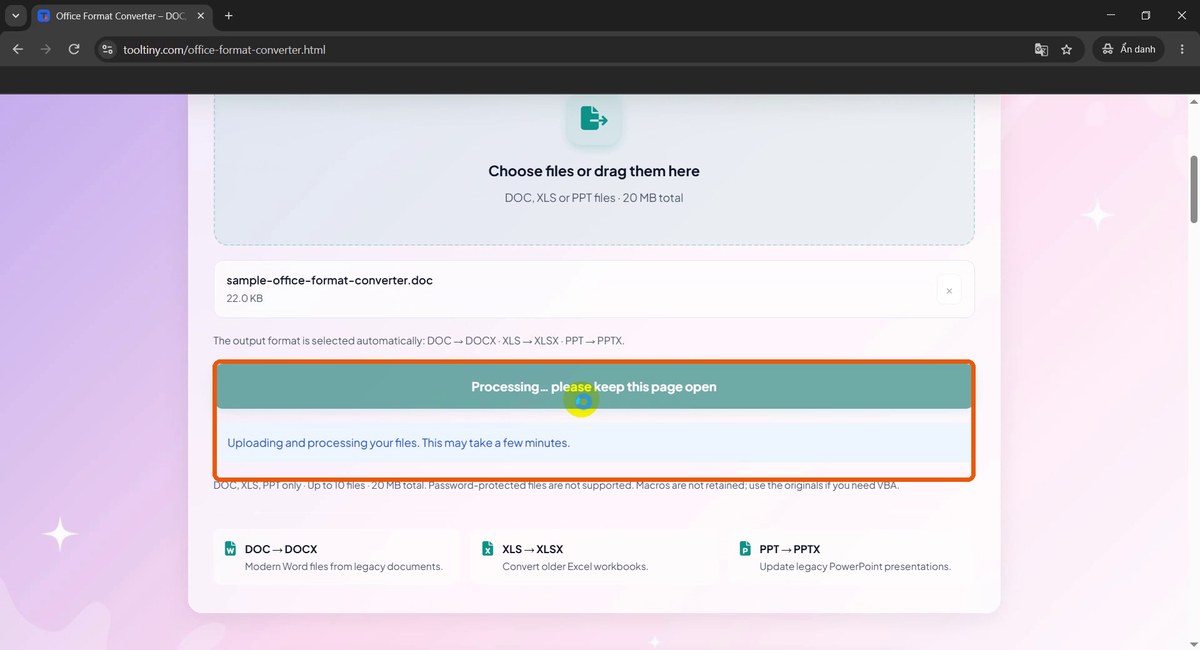Select the sample-office-format-converter.doc file name

point(330,280)
